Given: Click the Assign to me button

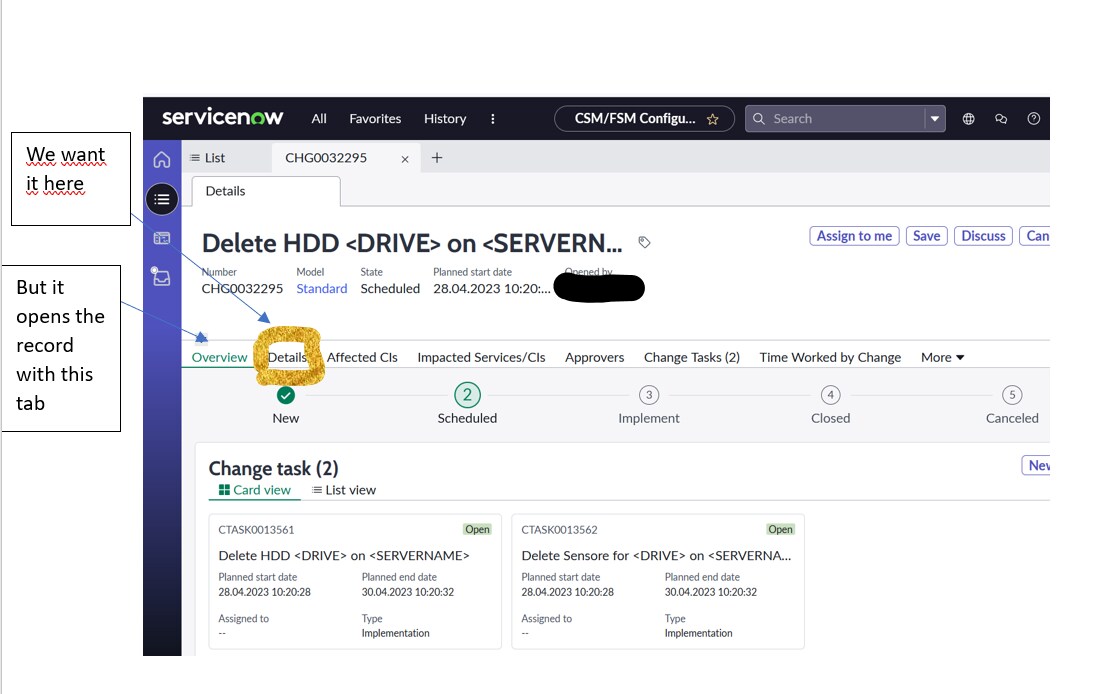Looking at the screenshot, I should (854, 236).
